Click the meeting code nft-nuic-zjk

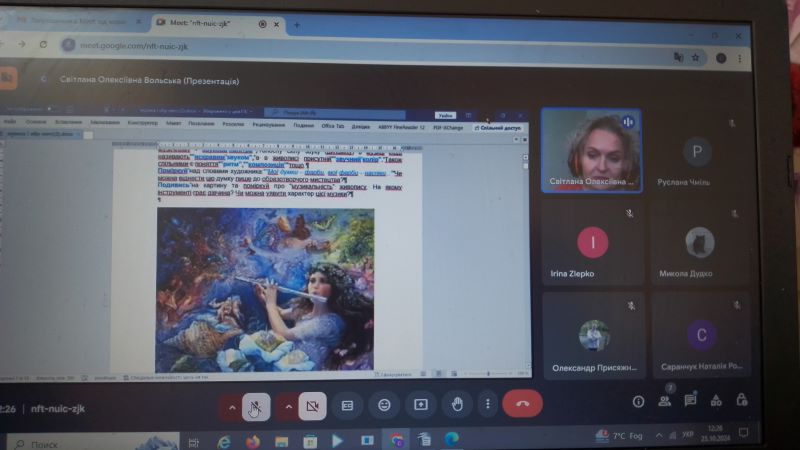(x=58, y=409)
